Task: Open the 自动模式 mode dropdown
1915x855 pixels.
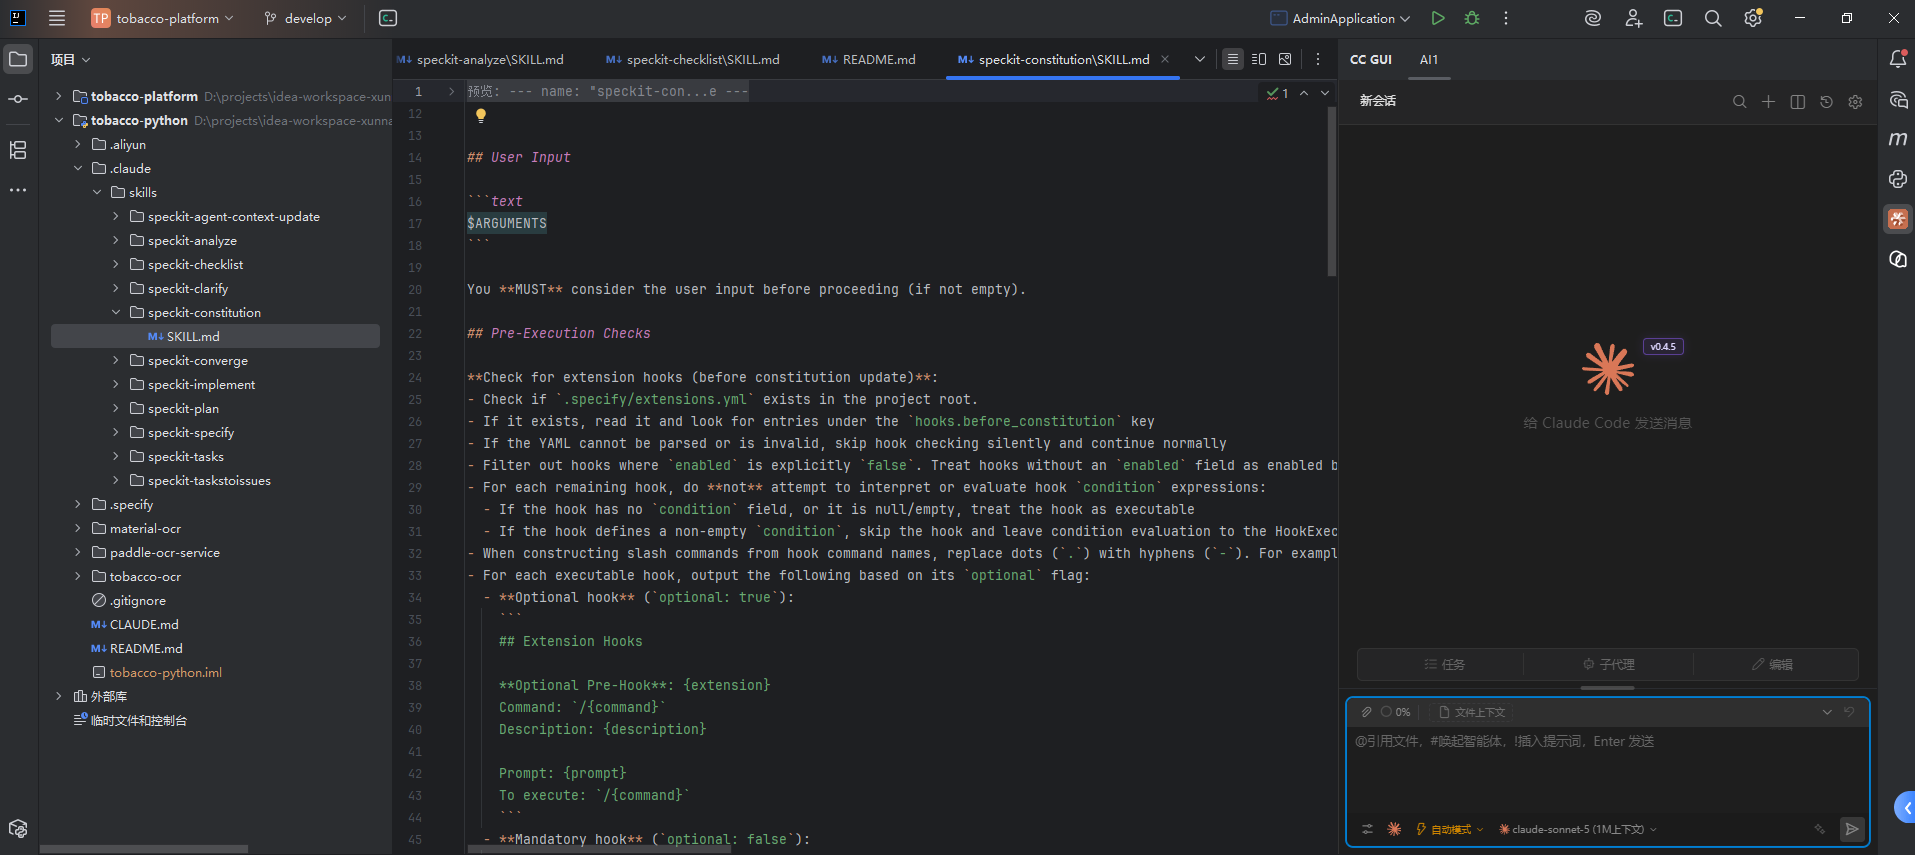Action: (x=1450, y=829)
